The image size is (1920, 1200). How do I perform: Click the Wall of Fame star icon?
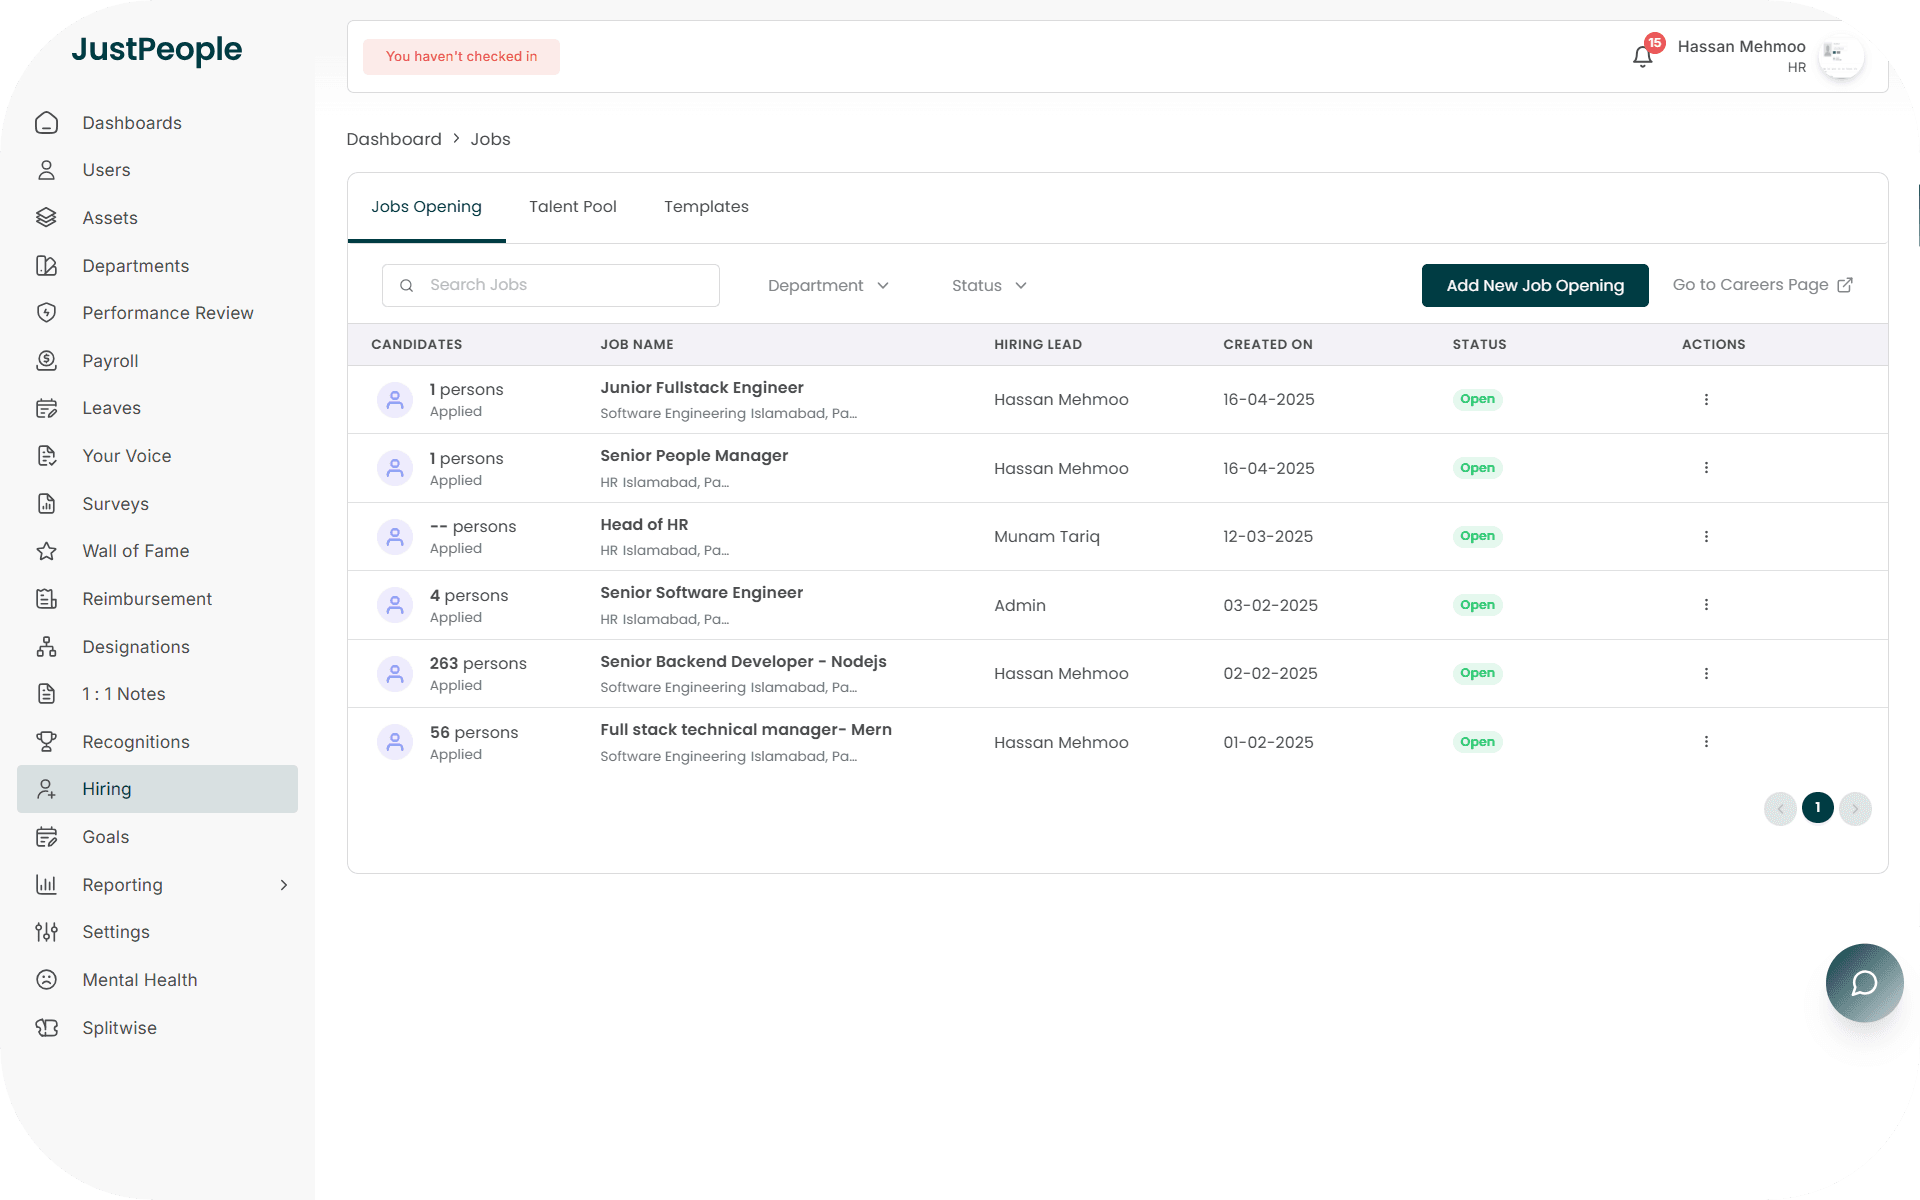46,551
